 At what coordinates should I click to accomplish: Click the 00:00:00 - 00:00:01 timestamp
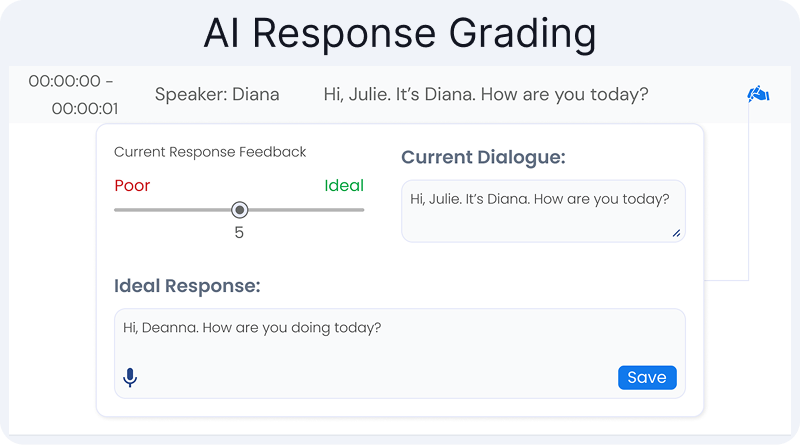click(x=71, y=95)
